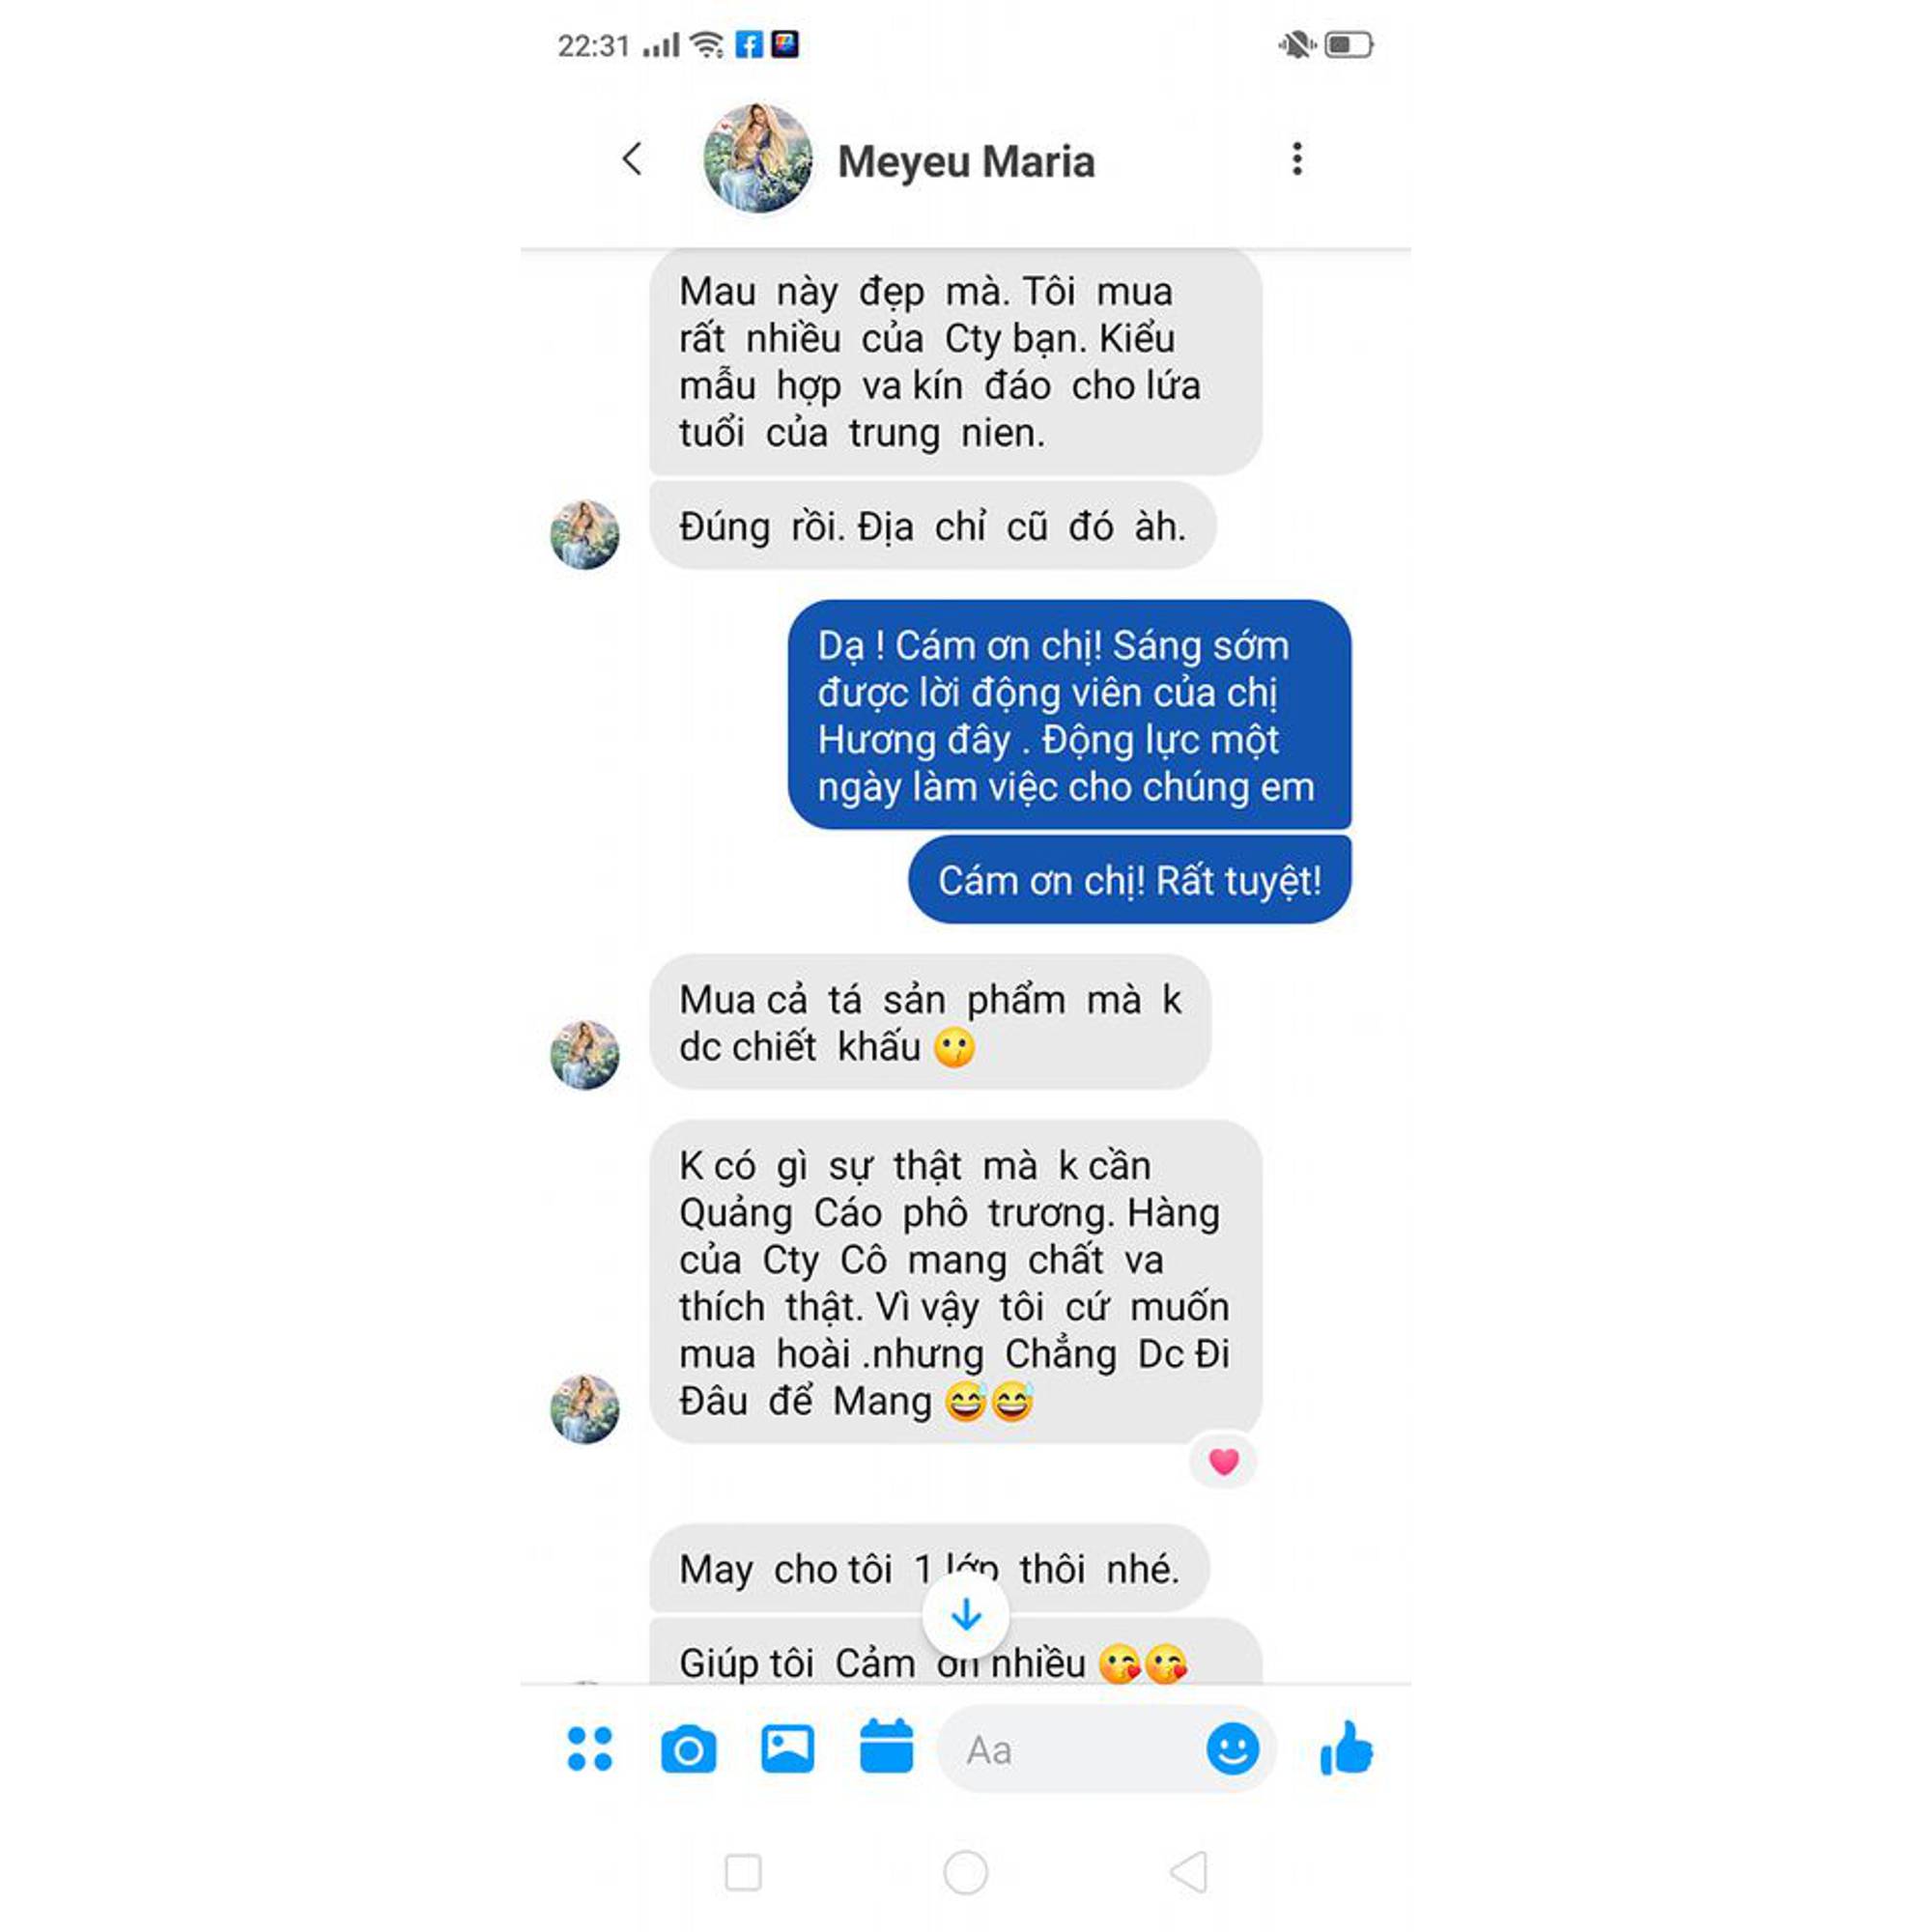The height and width of the screenshot is (1932, 1932).
Task: Open the emoji smiley picker
Action: click(x=1232, y=1749)
